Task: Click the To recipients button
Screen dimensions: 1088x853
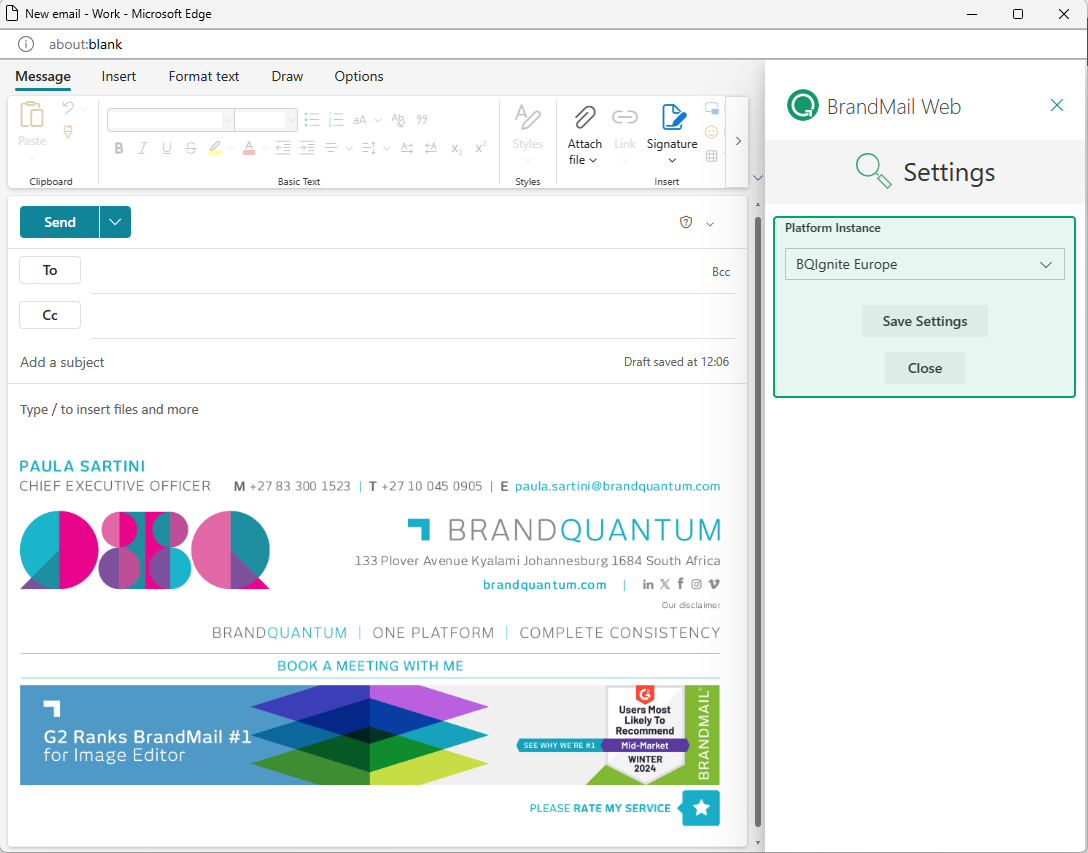Action: click(50, 270)
